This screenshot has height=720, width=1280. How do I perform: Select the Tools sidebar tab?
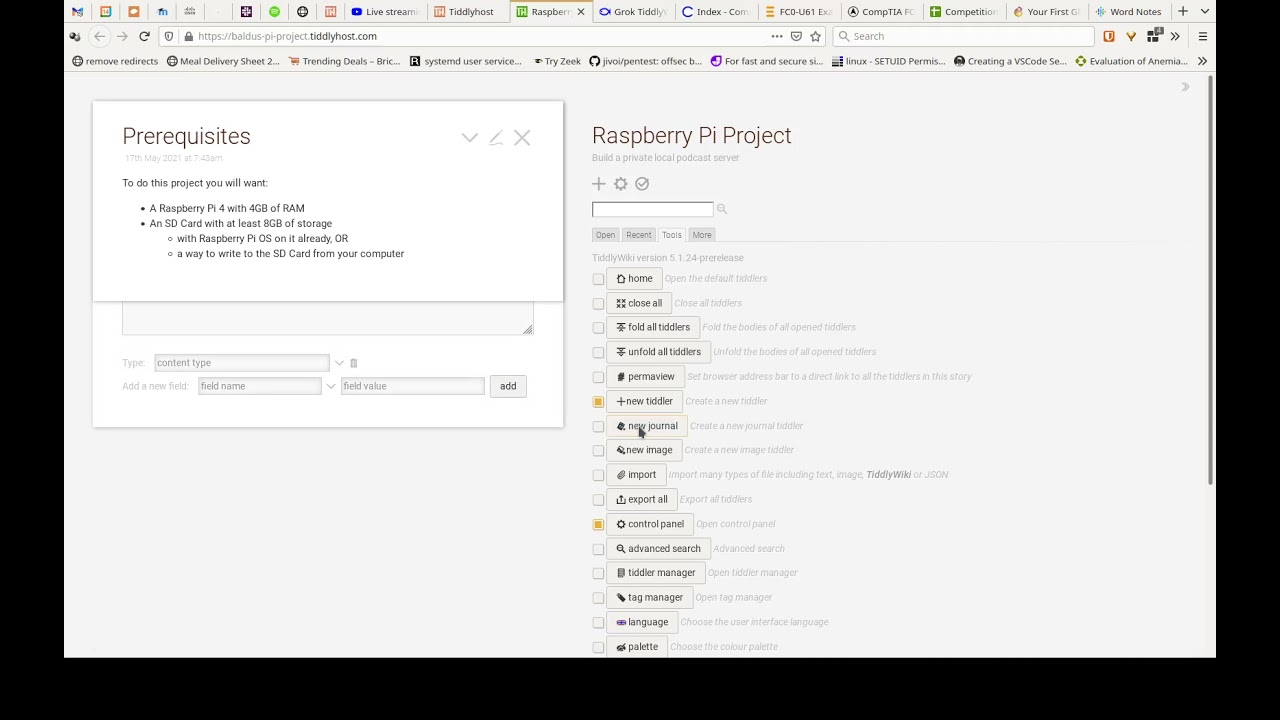pos(671,235)
